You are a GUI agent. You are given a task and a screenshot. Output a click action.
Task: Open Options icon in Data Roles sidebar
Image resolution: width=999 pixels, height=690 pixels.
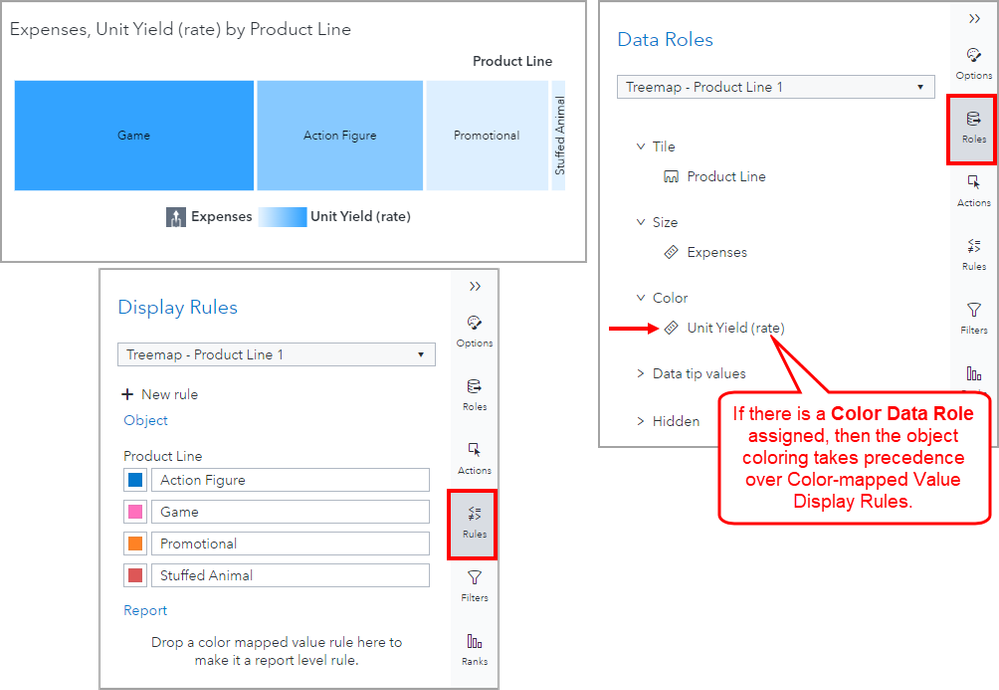(973, 62)
